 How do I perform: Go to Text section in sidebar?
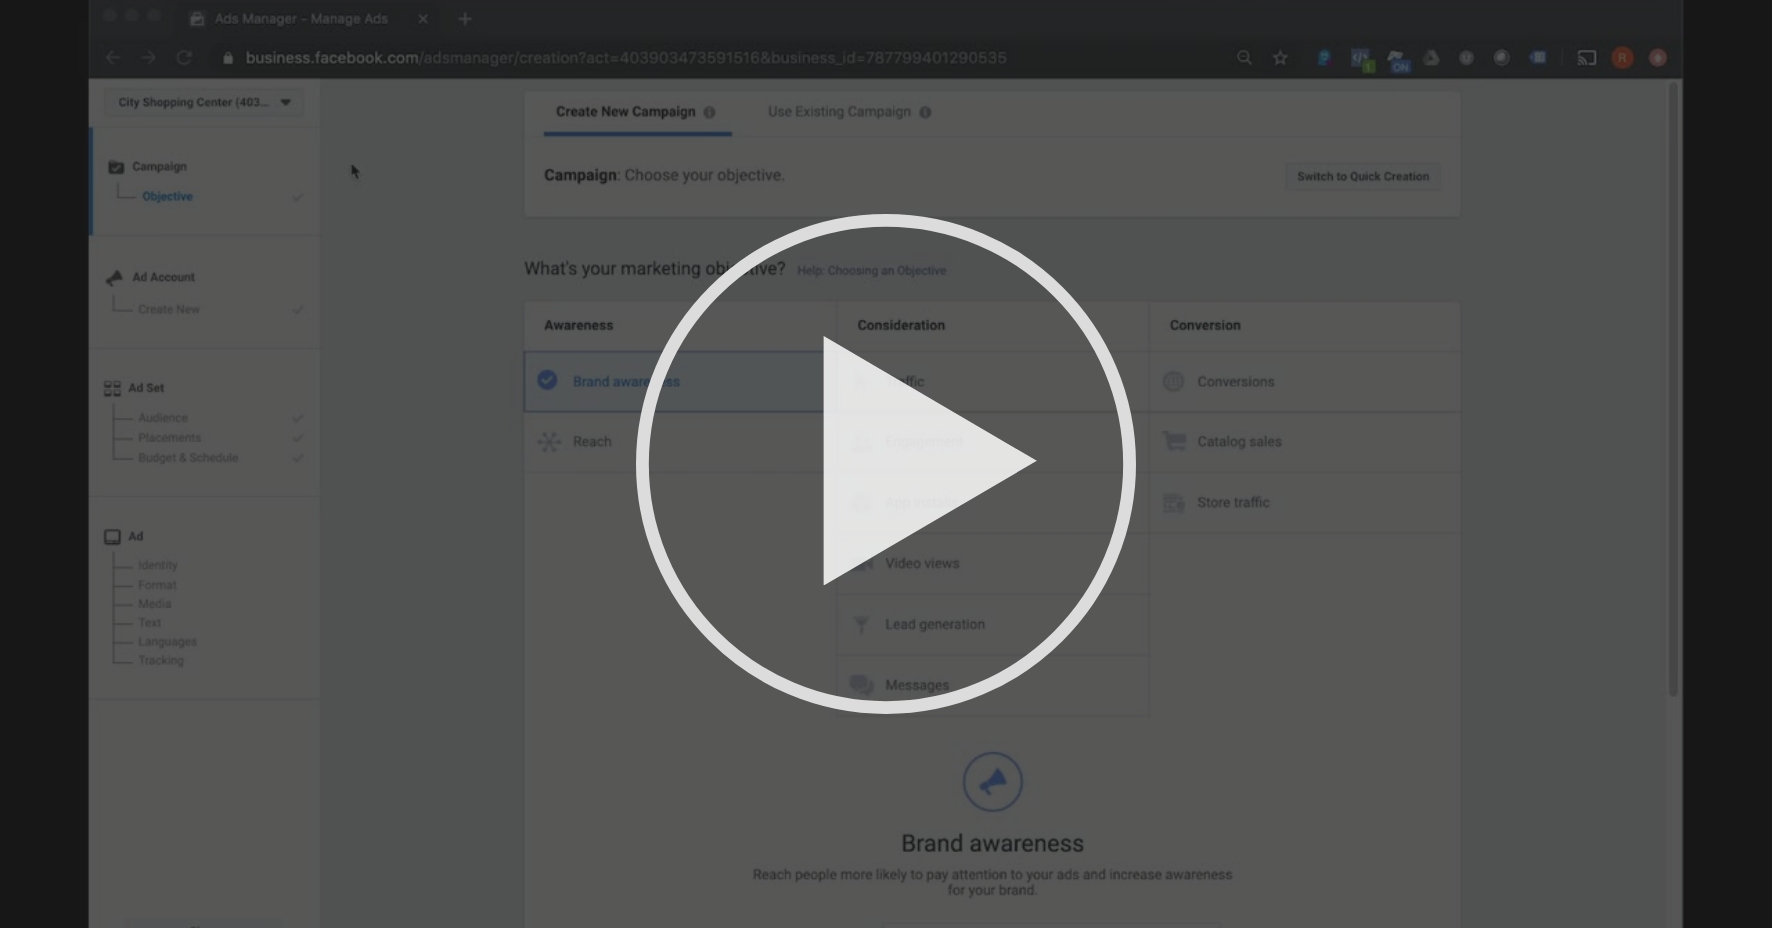[150, 622]
